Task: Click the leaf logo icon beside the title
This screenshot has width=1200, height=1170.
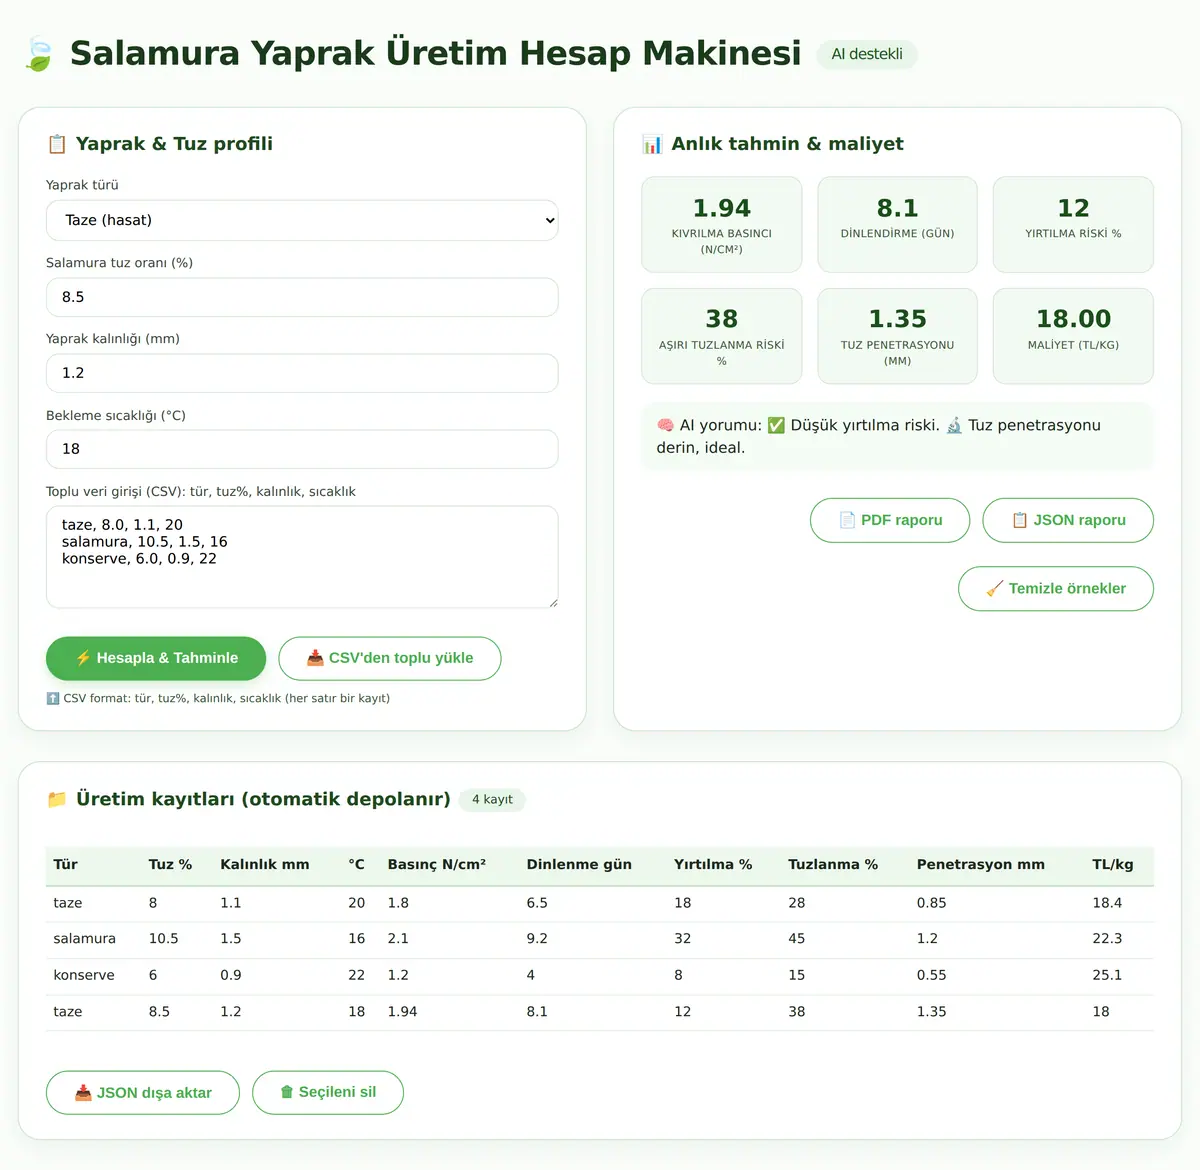Action: 39,54
